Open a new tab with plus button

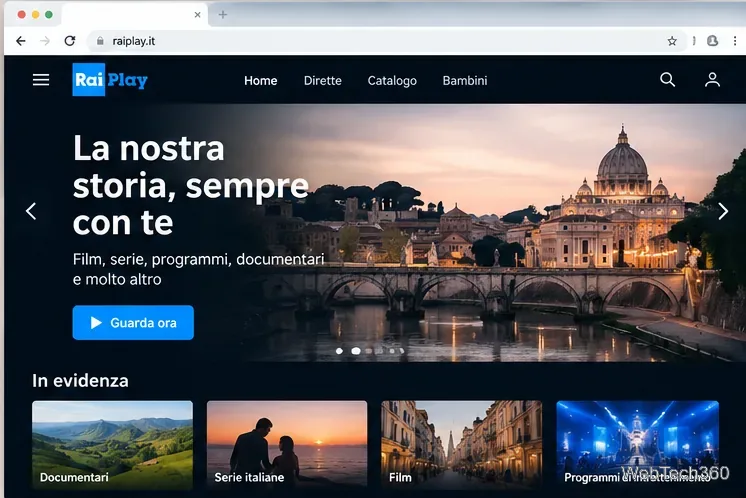223,15
